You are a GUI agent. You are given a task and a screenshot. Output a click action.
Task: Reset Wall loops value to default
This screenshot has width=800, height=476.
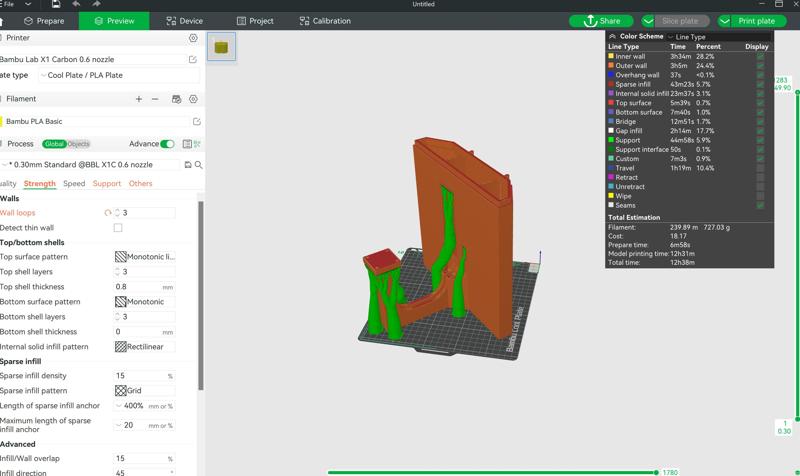click(108, 213)
